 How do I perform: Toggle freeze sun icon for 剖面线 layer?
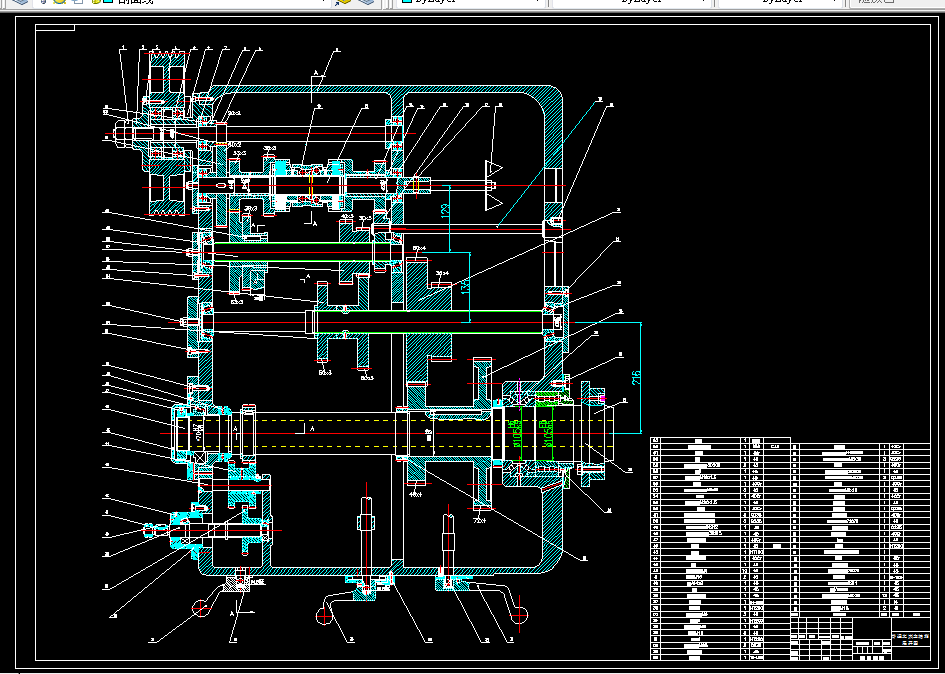[x=60, y=2]
